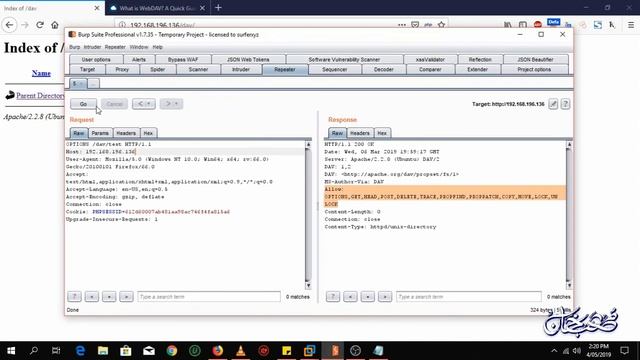Switch to the Extender tab
640x360 pixels.
tap(478, 69)
